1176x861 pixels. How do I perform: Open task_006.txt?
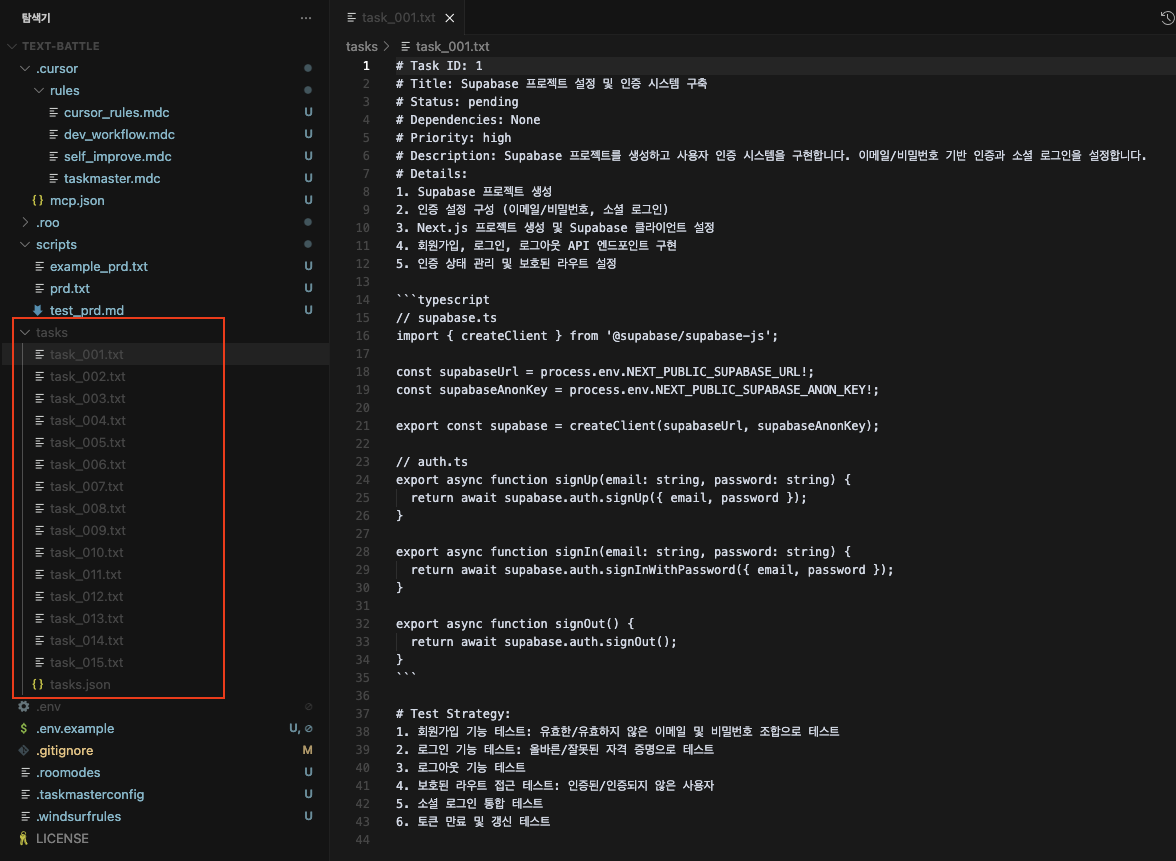coord(87,464)
